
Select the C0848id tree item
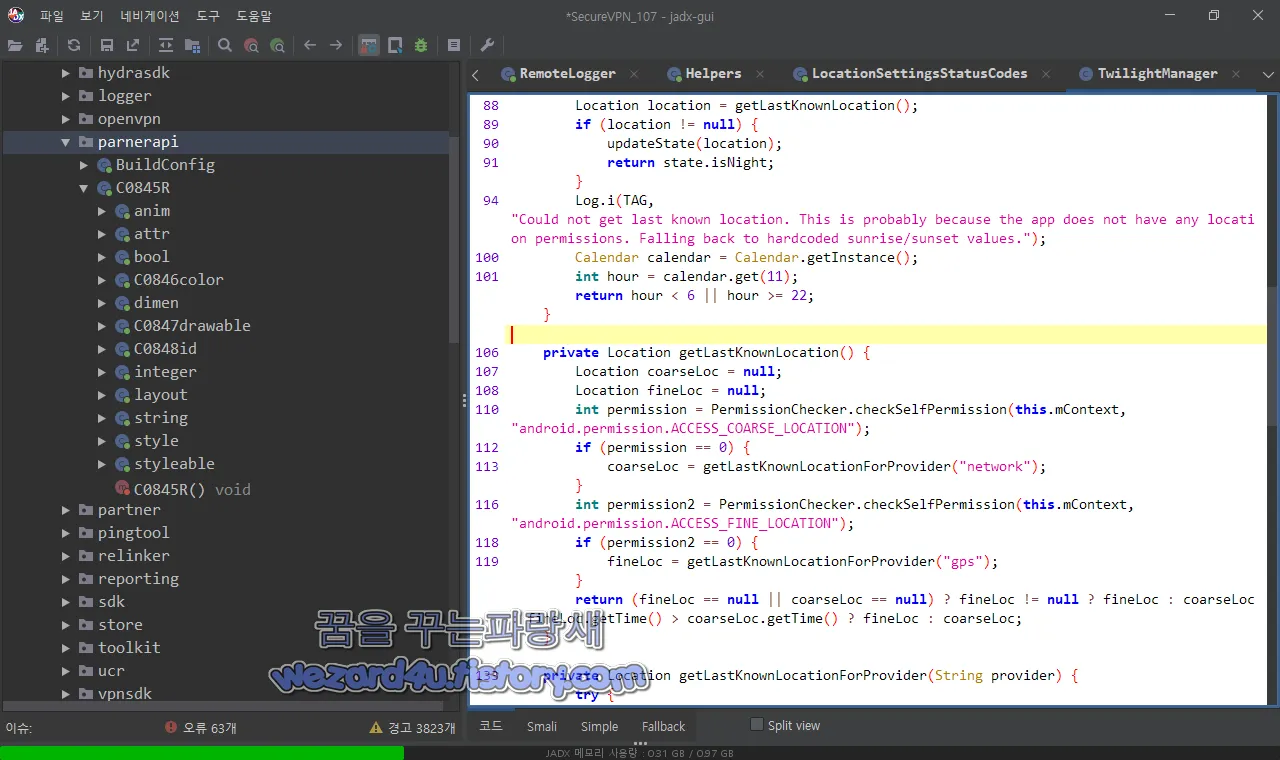pyautogui.click(x=156, y=349)
